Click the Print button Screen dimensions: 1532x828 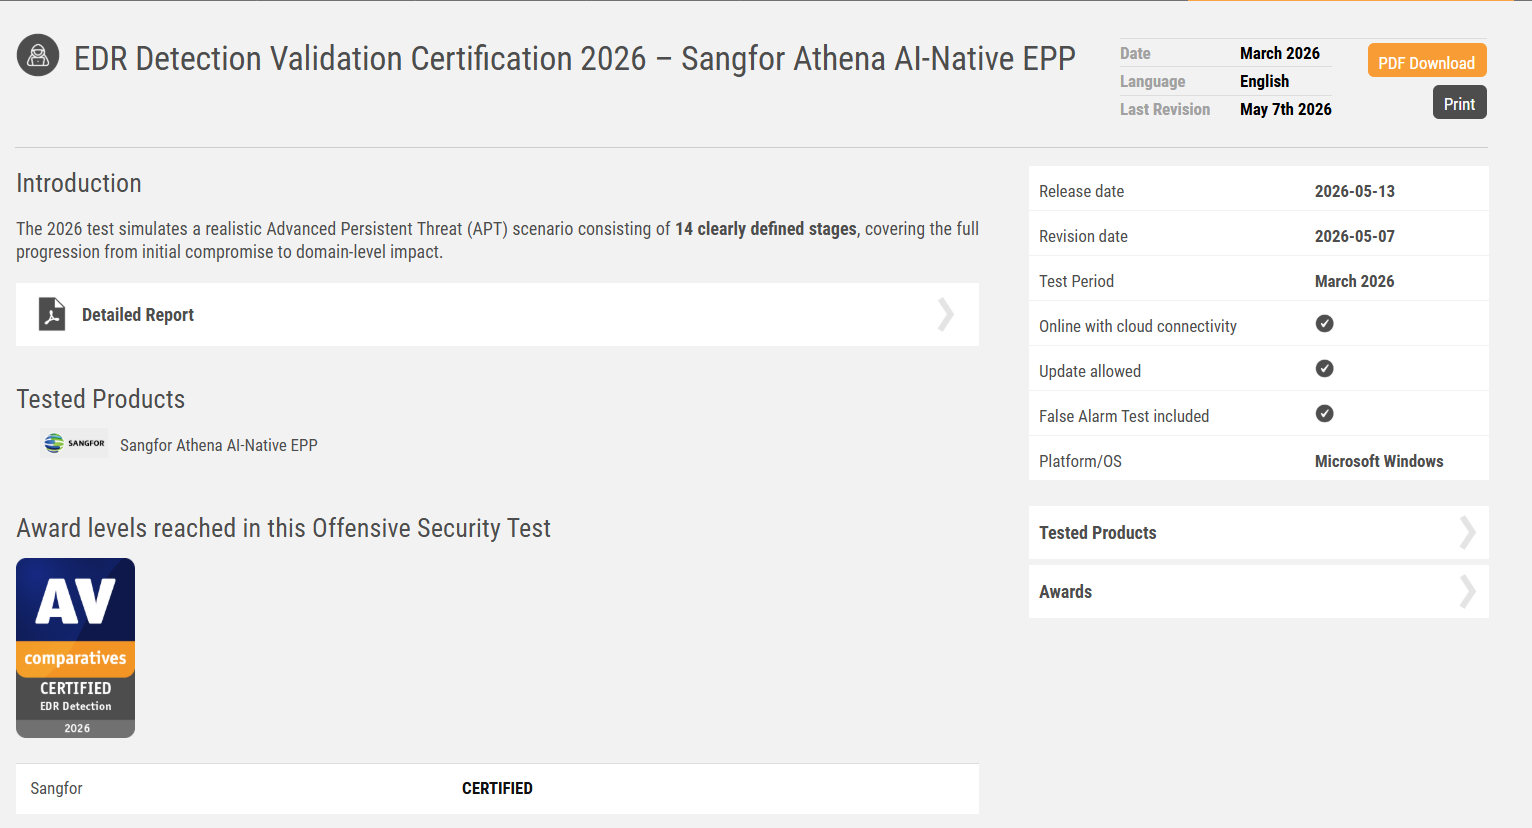[x=1459, y=103]
